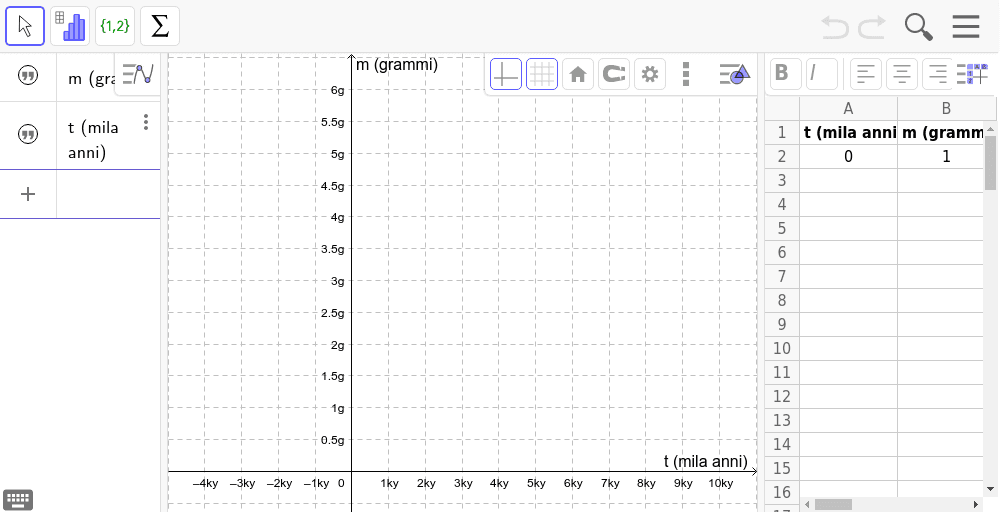Image resolution: width=1000 pixels, height=514 pixels.
Task: Toggle Bold formatting in spreadsheet
Action: click(785, 74)
